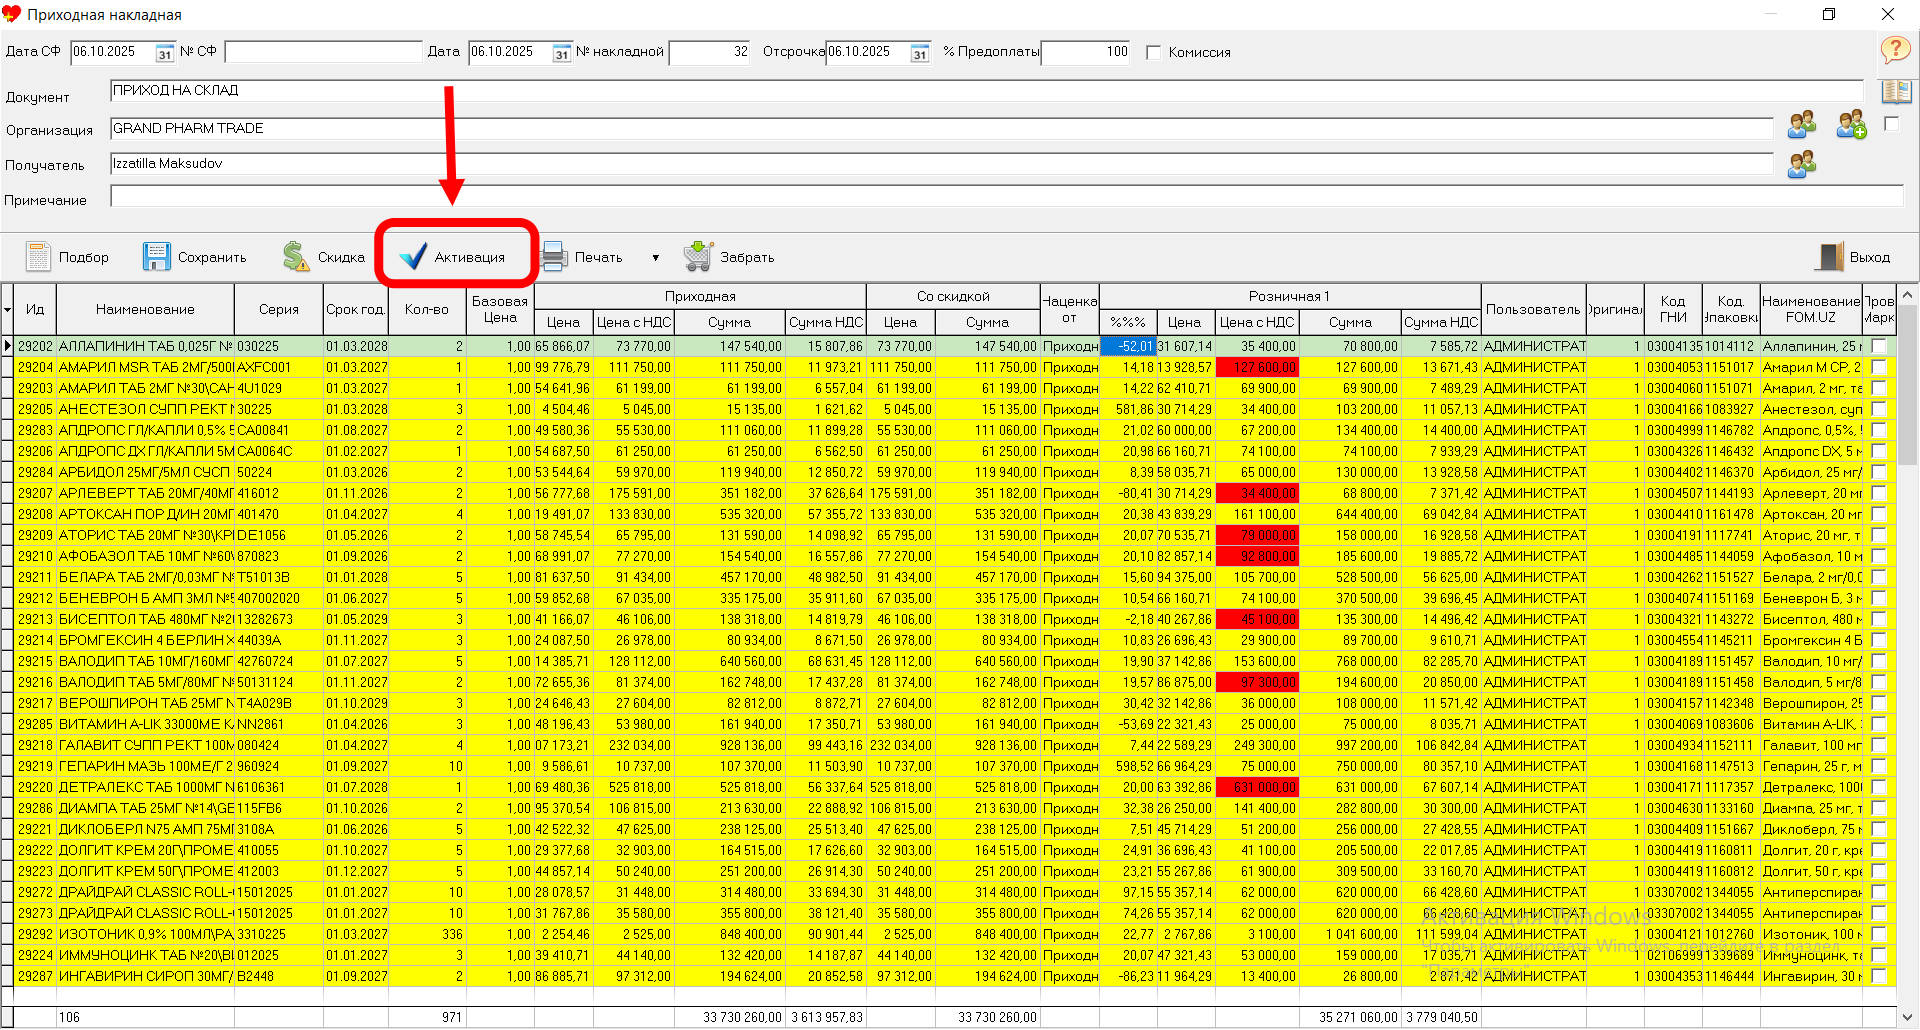Click the Активация checkmark button

pos(413,257)
